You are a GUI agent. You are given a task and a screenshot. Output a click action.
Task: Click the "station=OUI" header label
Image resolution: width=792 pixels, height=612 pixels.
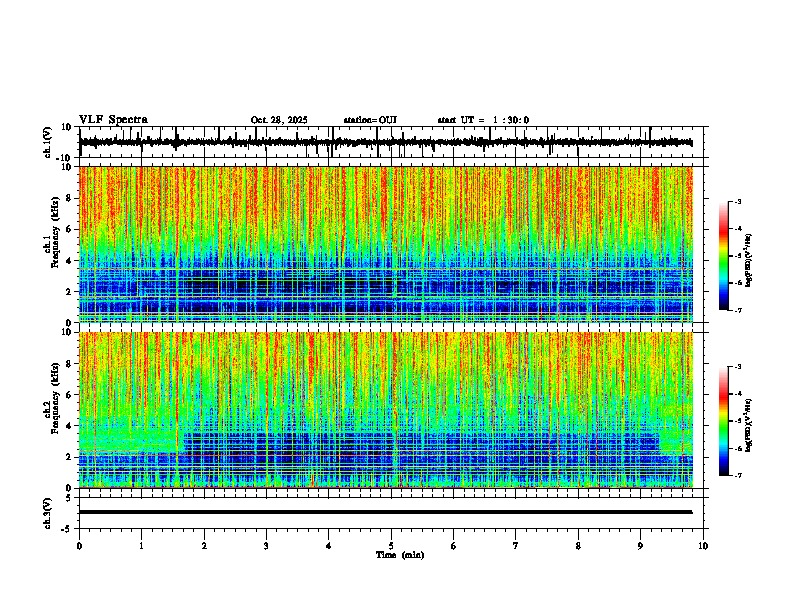coord(370,120)
